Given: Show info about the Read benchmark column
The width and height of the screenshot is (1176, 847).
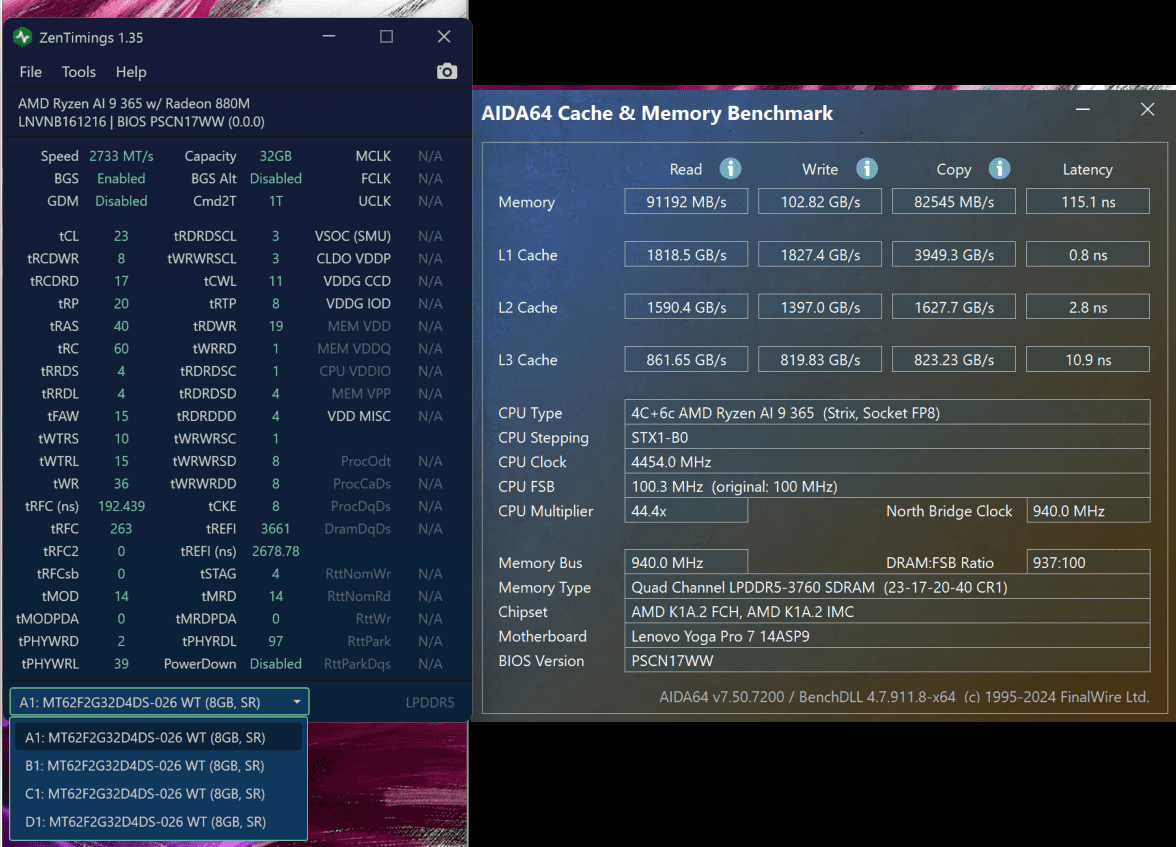Looking at the screenshot, I should [x=730, y=169].
